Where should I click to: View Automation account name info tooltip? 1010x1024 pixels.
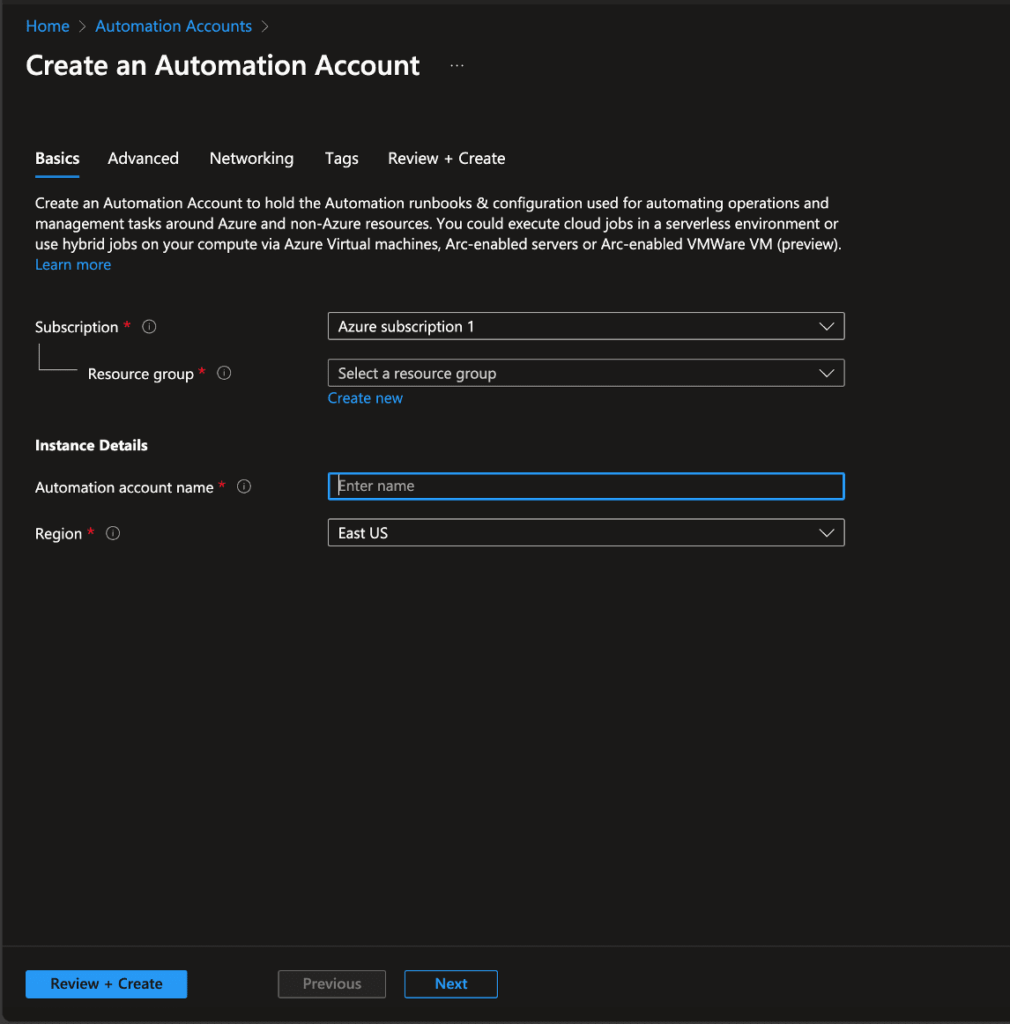pos(244,487)
